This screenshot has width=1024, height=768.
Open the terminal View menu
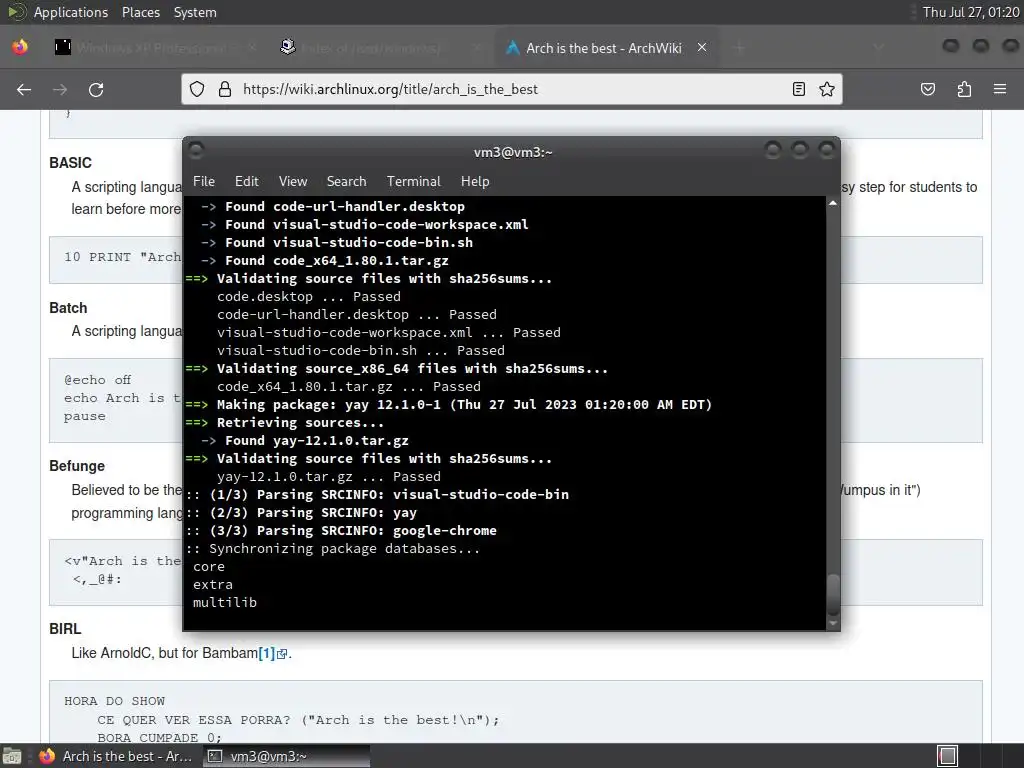click(x=293, y=182)
